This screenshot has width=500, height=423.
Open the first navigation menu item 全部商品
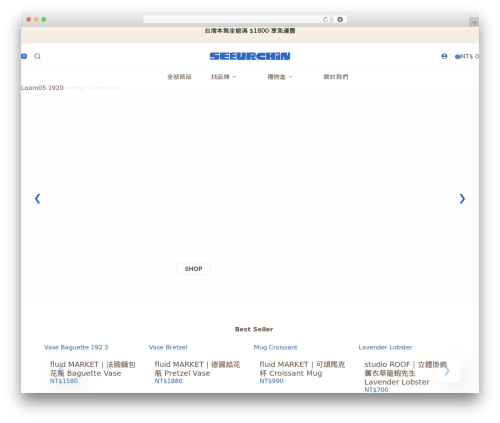[179, 77]
